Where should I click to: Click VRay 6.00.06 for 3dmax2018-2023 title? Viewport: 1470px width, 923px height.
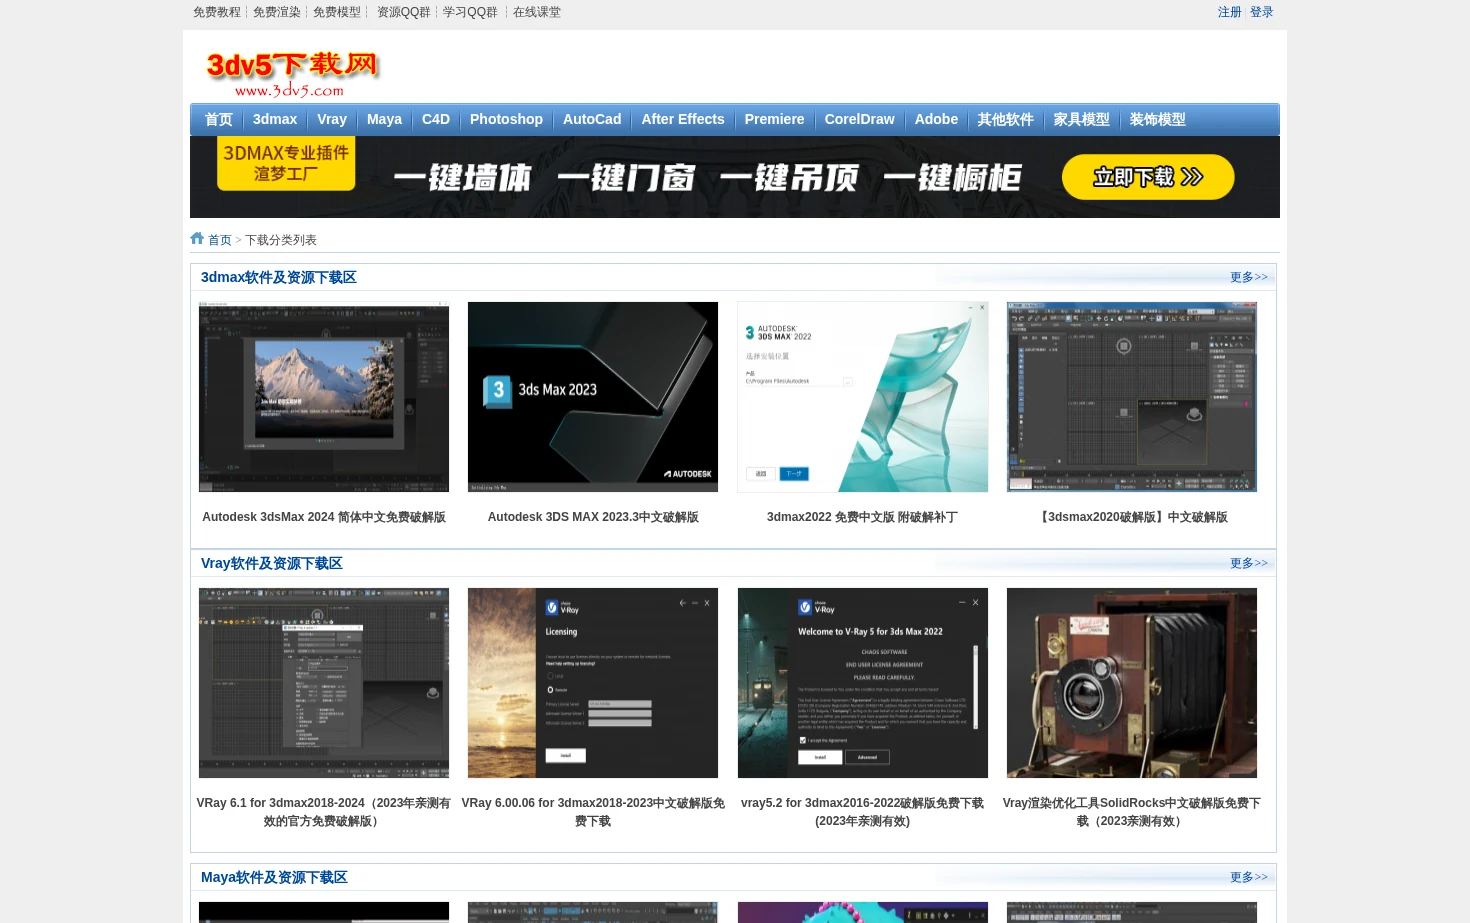tap(593, 812)
